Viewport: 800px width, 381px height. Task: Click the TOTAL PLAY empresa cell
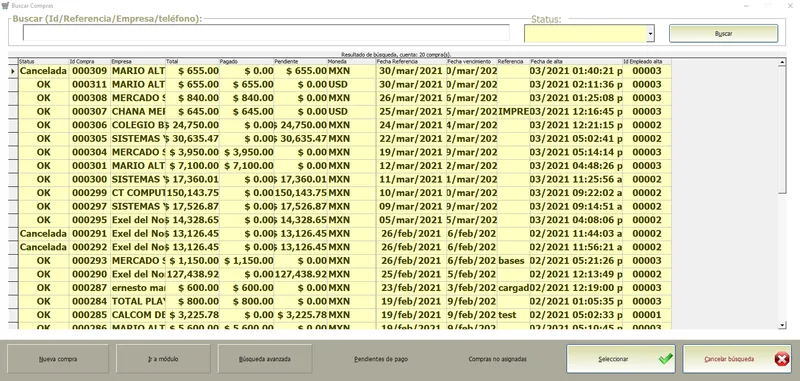coord(138,301)
